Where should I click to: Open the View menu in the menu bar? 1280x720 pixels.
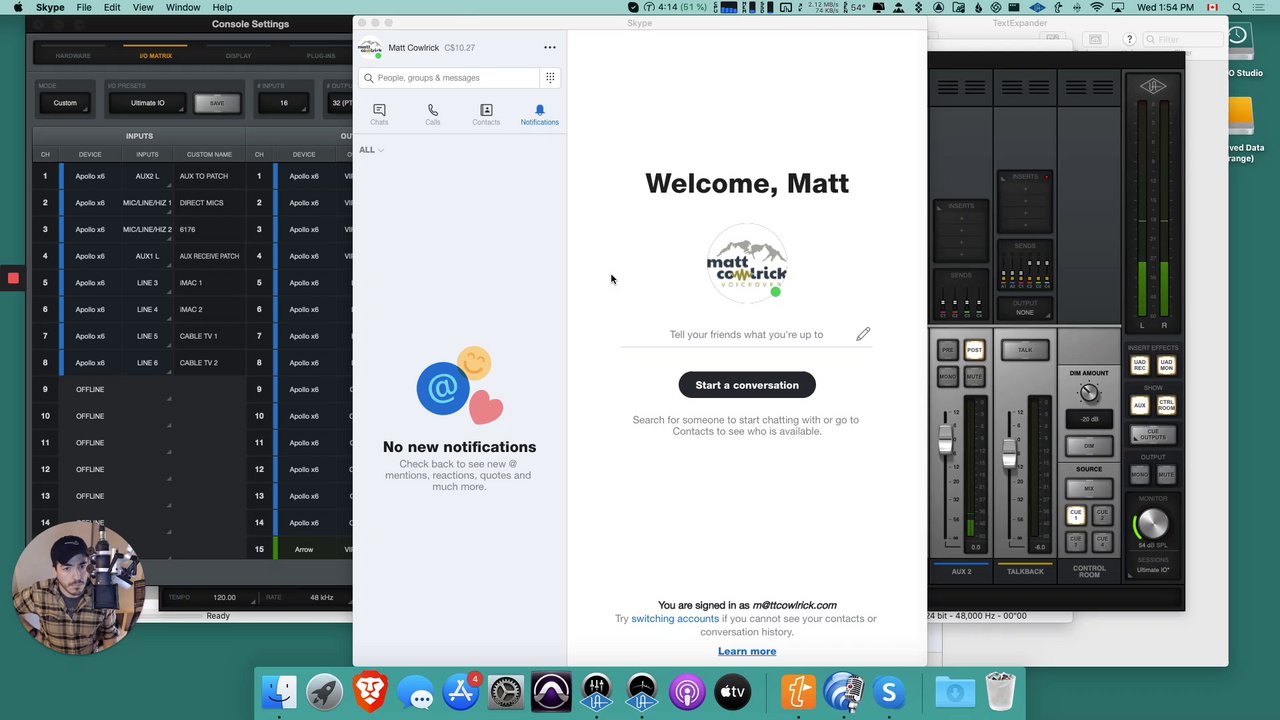143,7
